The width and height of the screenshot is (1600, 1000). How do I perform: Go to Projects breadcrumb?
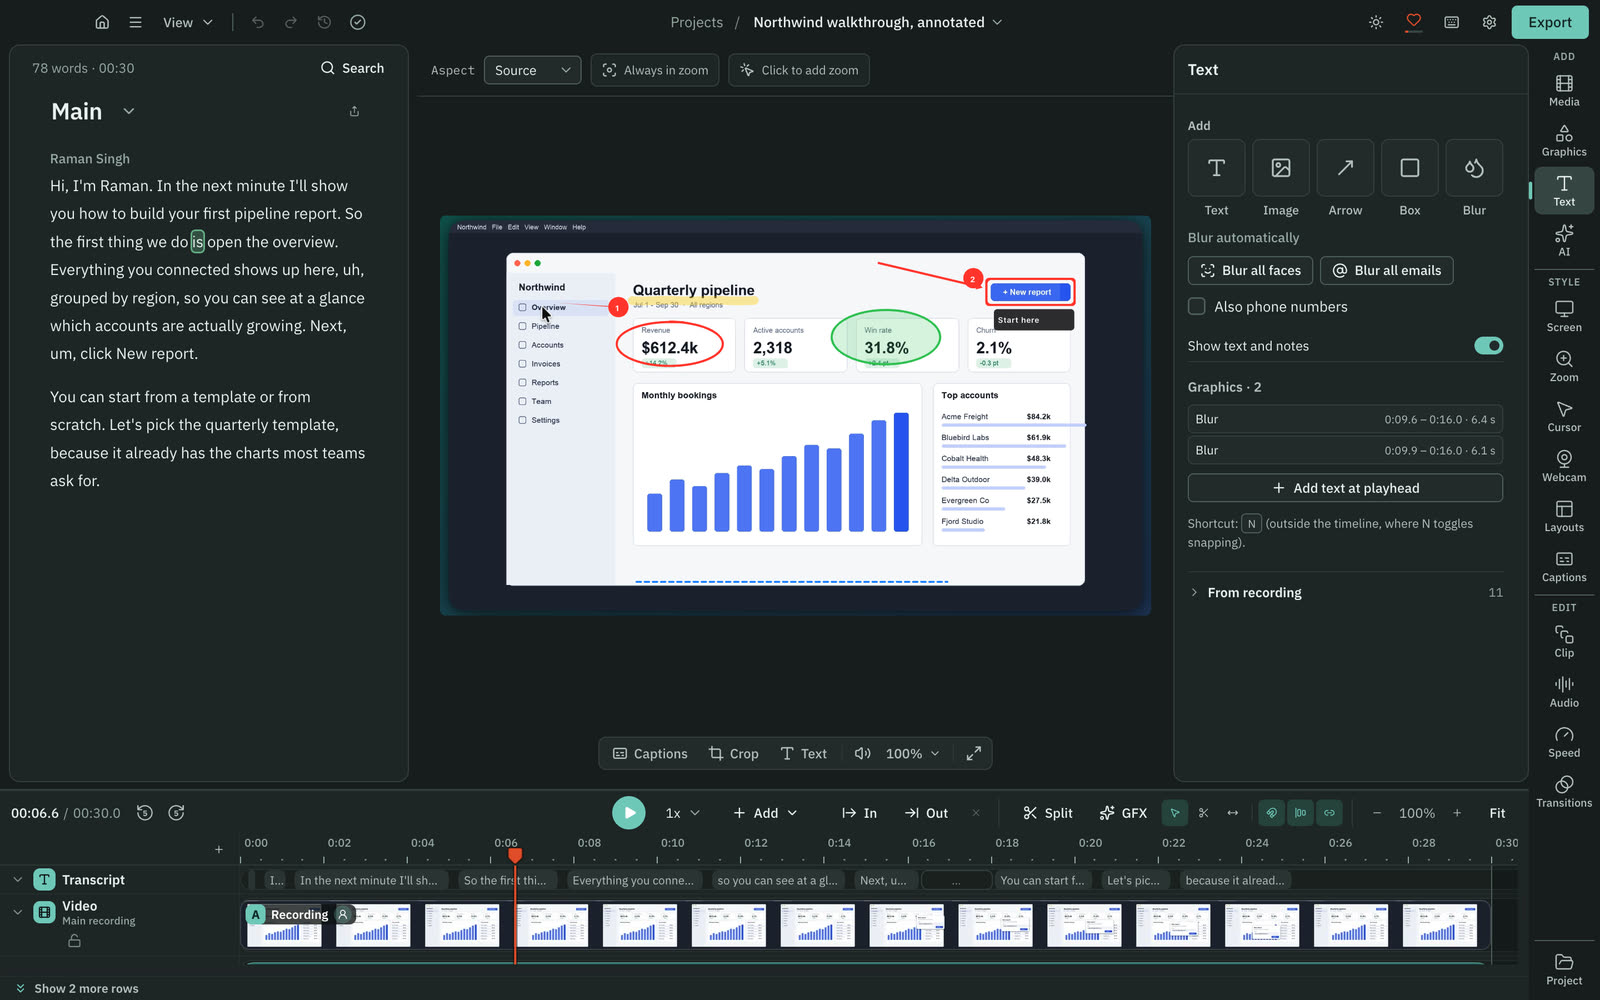click(696, 22)
